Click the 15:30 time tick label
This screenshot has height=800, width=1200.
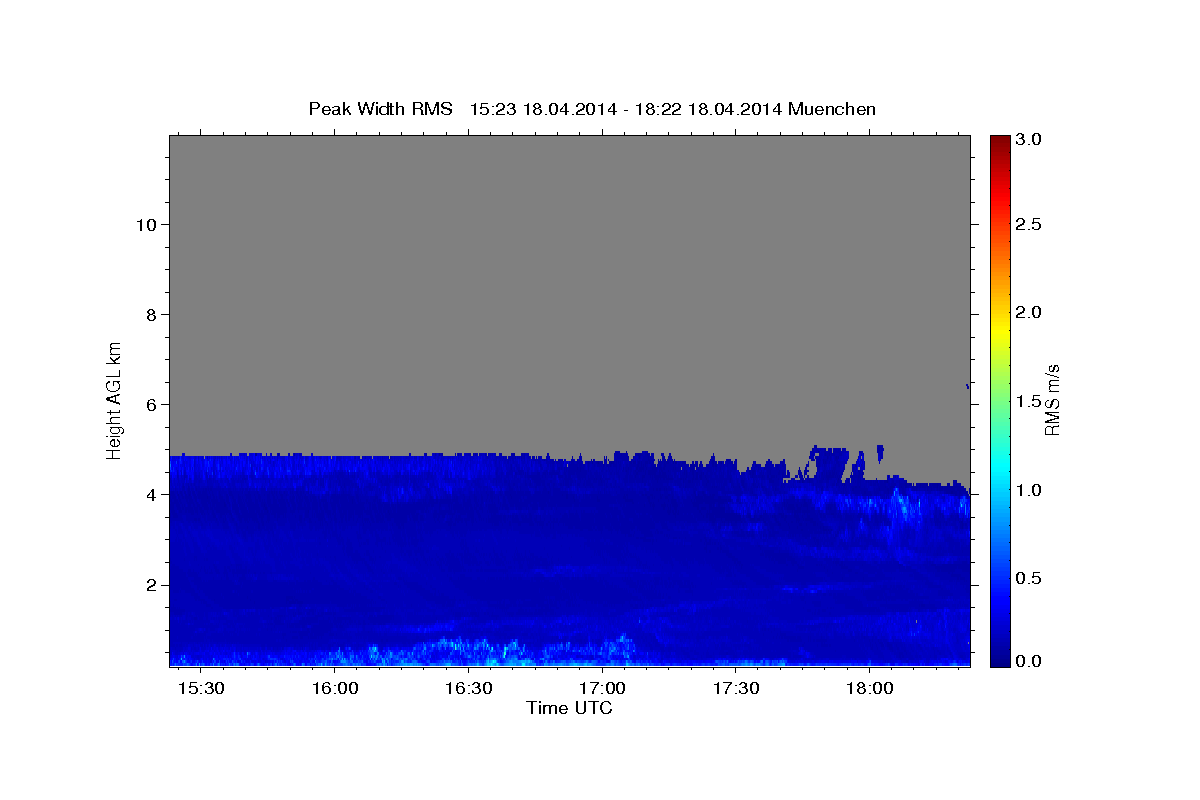pyautogui.click(x=202, y=690)
